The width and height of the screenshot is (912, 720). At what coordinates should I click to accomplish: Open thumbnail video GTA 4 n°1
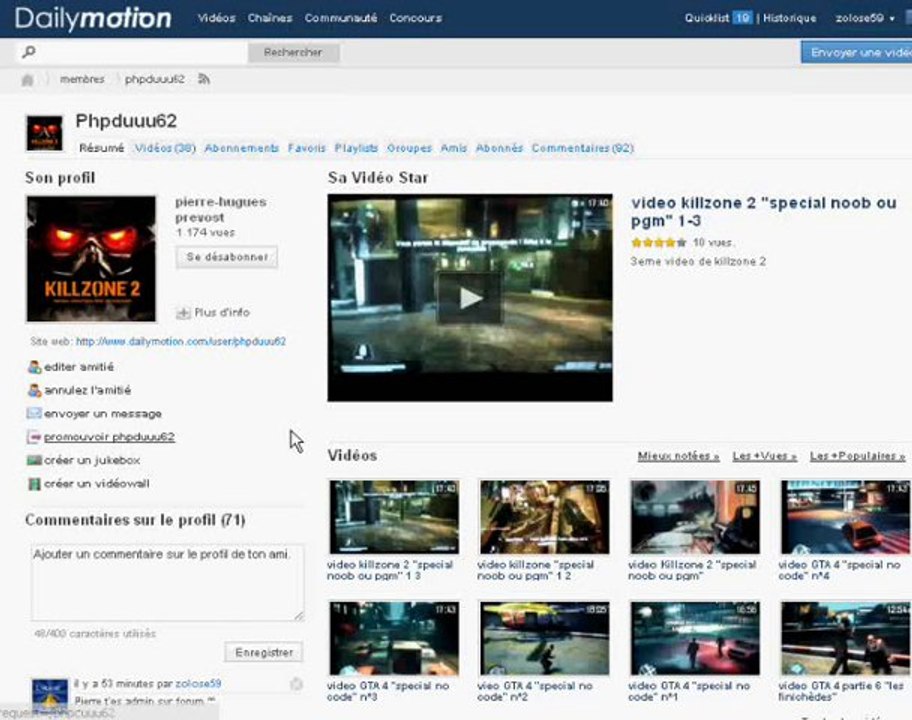pos(695,639)
